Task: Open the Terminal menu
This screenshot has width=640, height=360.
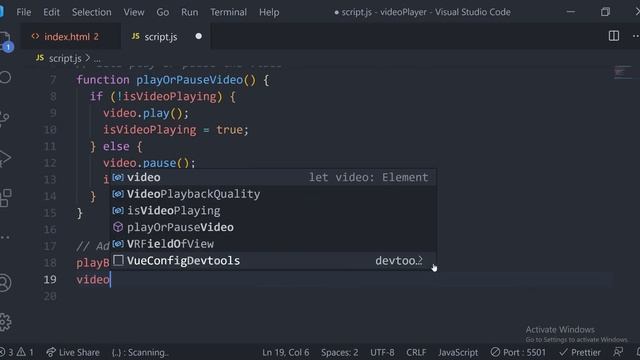Action: click(x=228, y=12)
